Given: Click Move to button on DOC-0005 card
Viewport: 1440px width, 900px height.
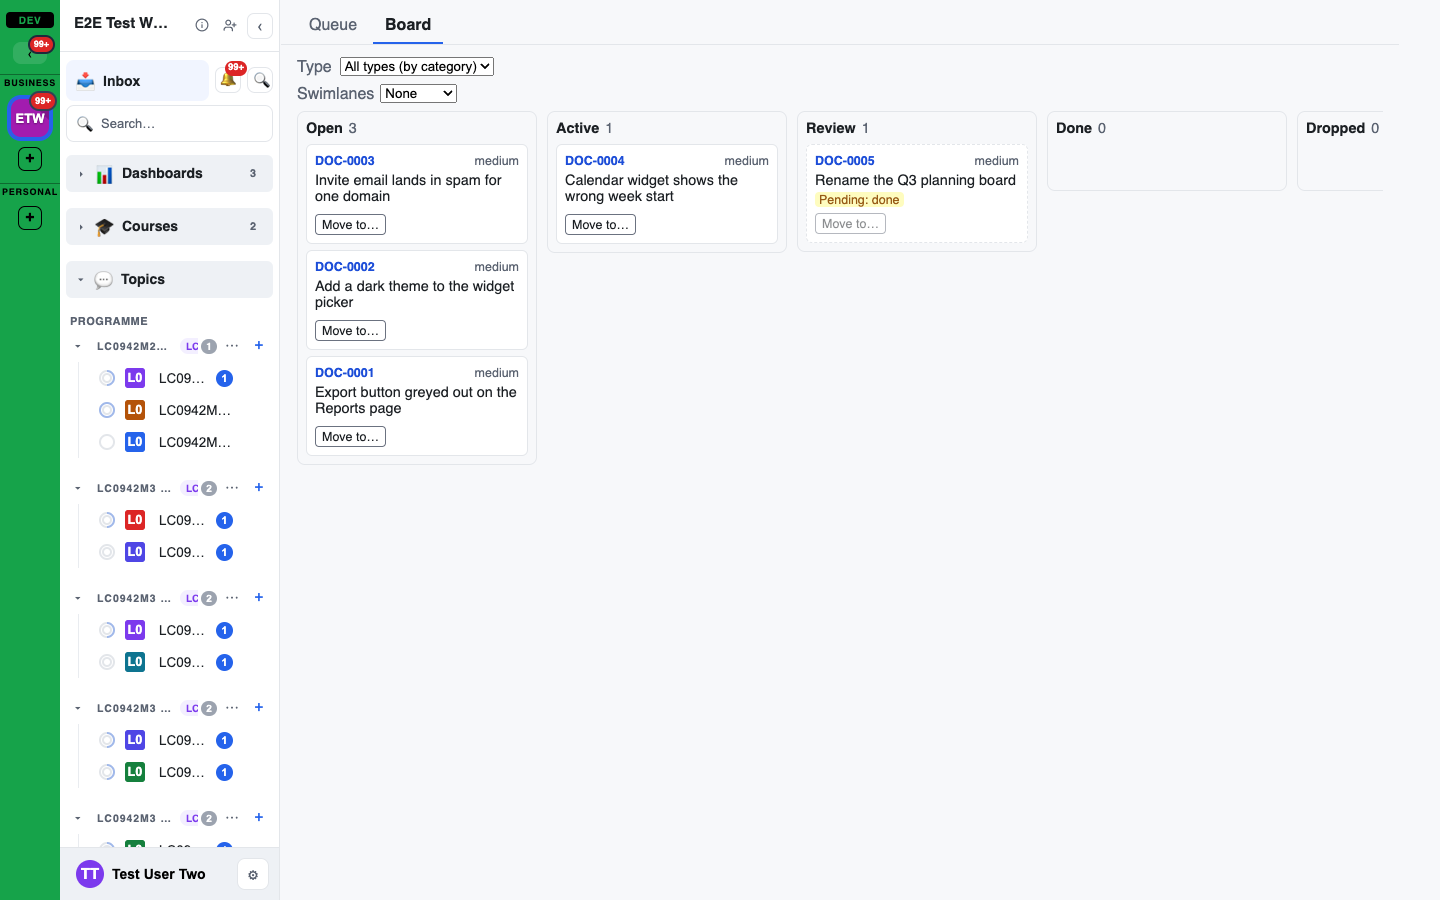Looking at the screenshot, I should (x=850, y=224).
